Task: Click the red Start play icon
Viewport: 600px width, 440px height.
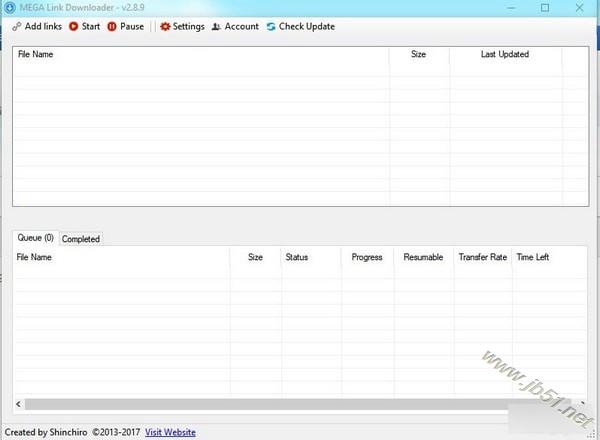Action: tap(73, 26)
